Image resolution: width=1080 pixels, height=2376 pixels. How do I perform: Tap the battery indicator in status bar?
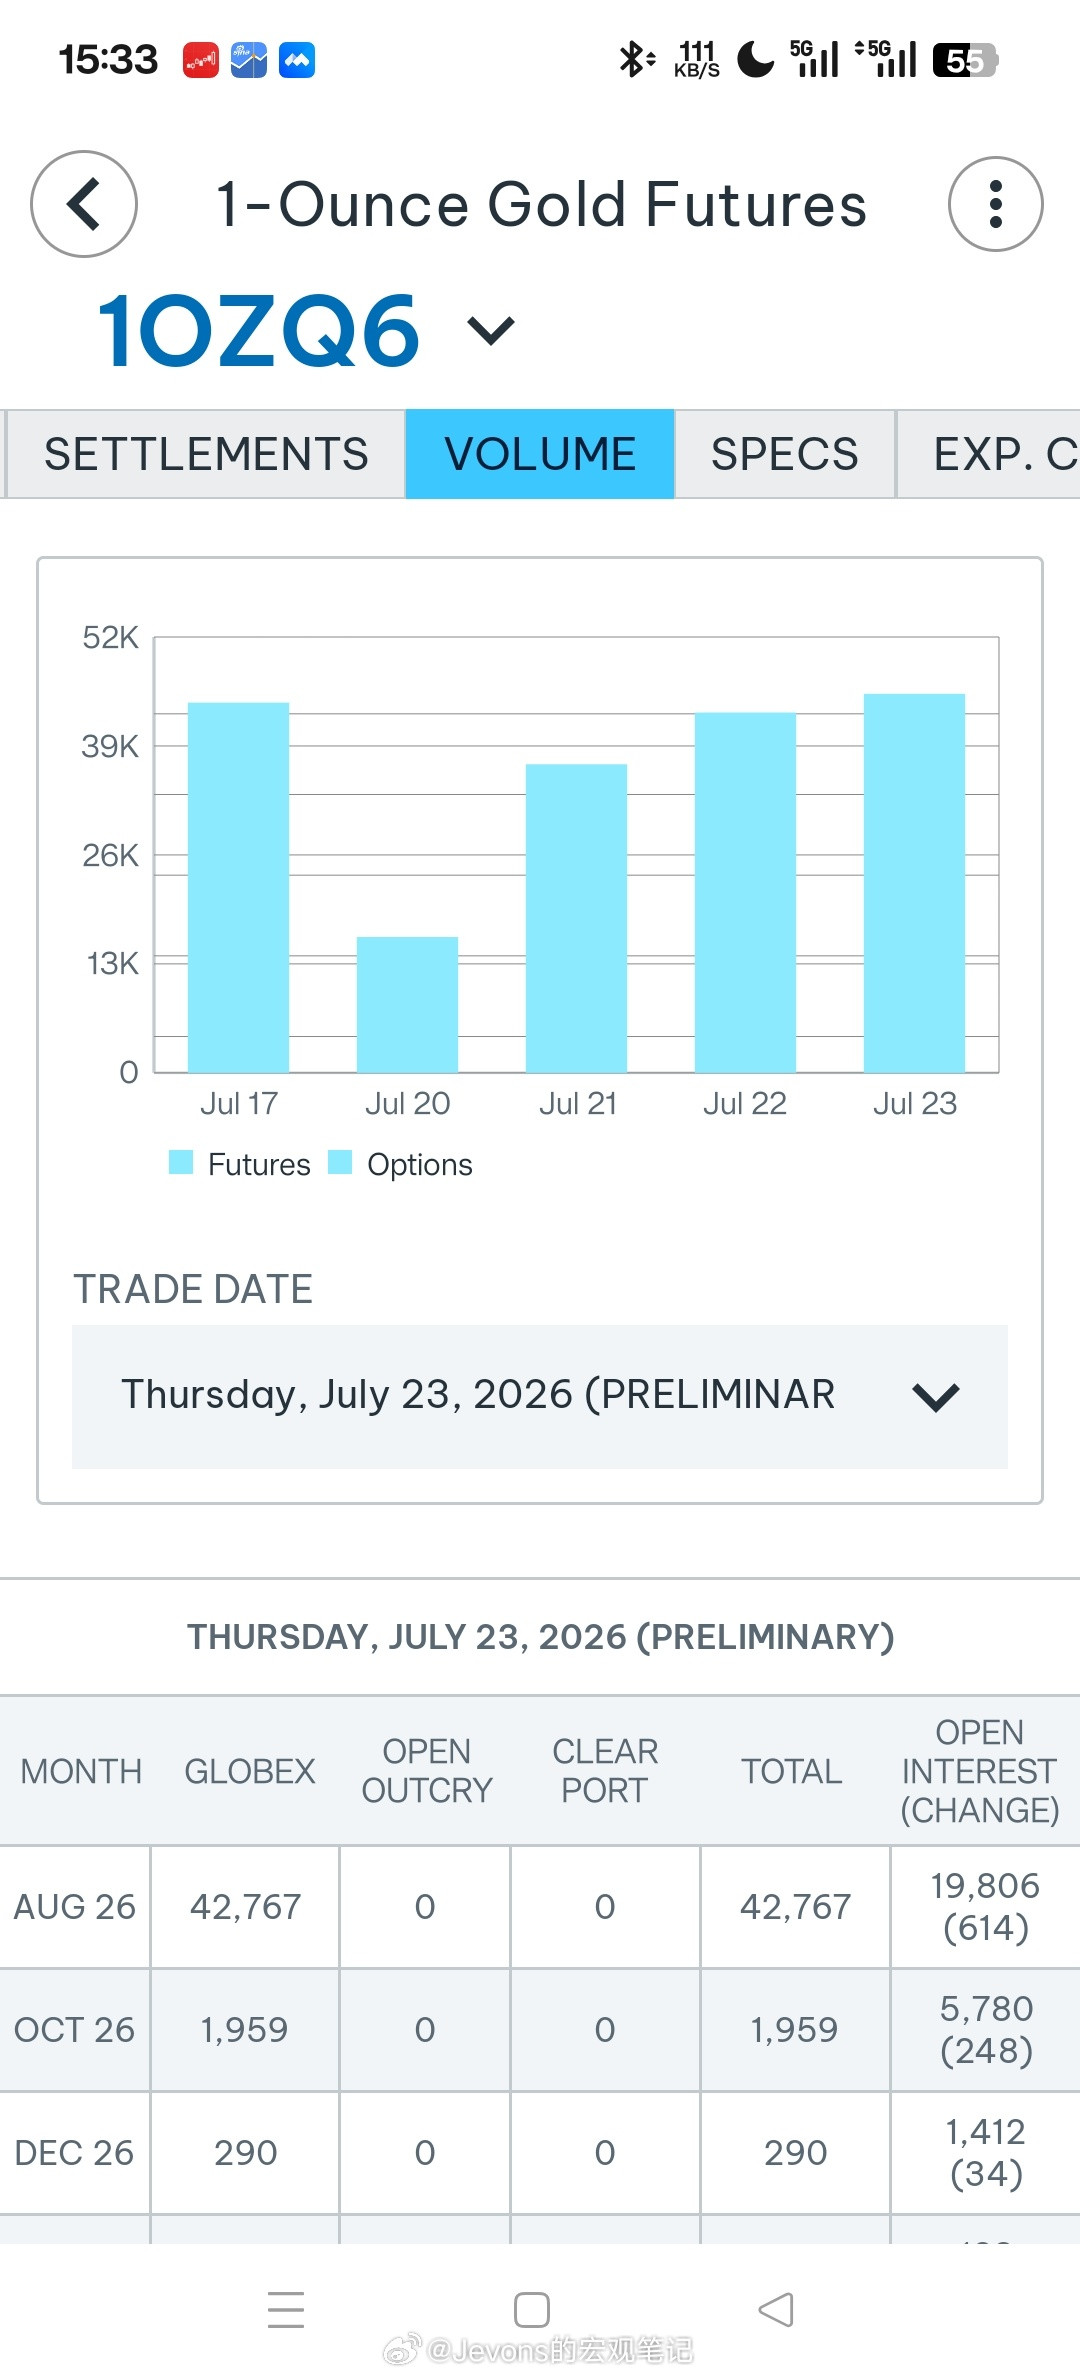[965, 60]
